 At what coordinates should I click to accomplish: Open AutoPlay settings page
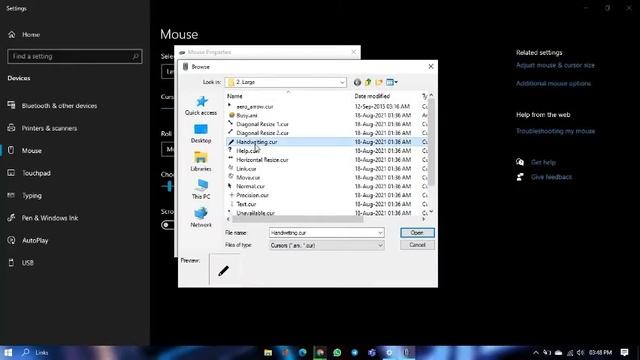point(35,240)
